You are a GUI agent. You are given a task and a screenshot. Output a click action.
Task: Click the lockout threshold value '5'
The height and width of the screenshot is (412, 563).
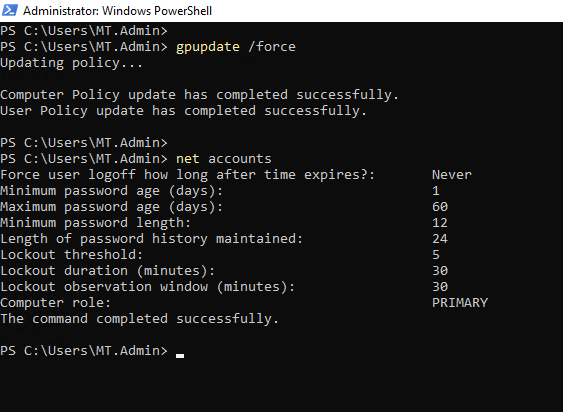pos(436,255)
